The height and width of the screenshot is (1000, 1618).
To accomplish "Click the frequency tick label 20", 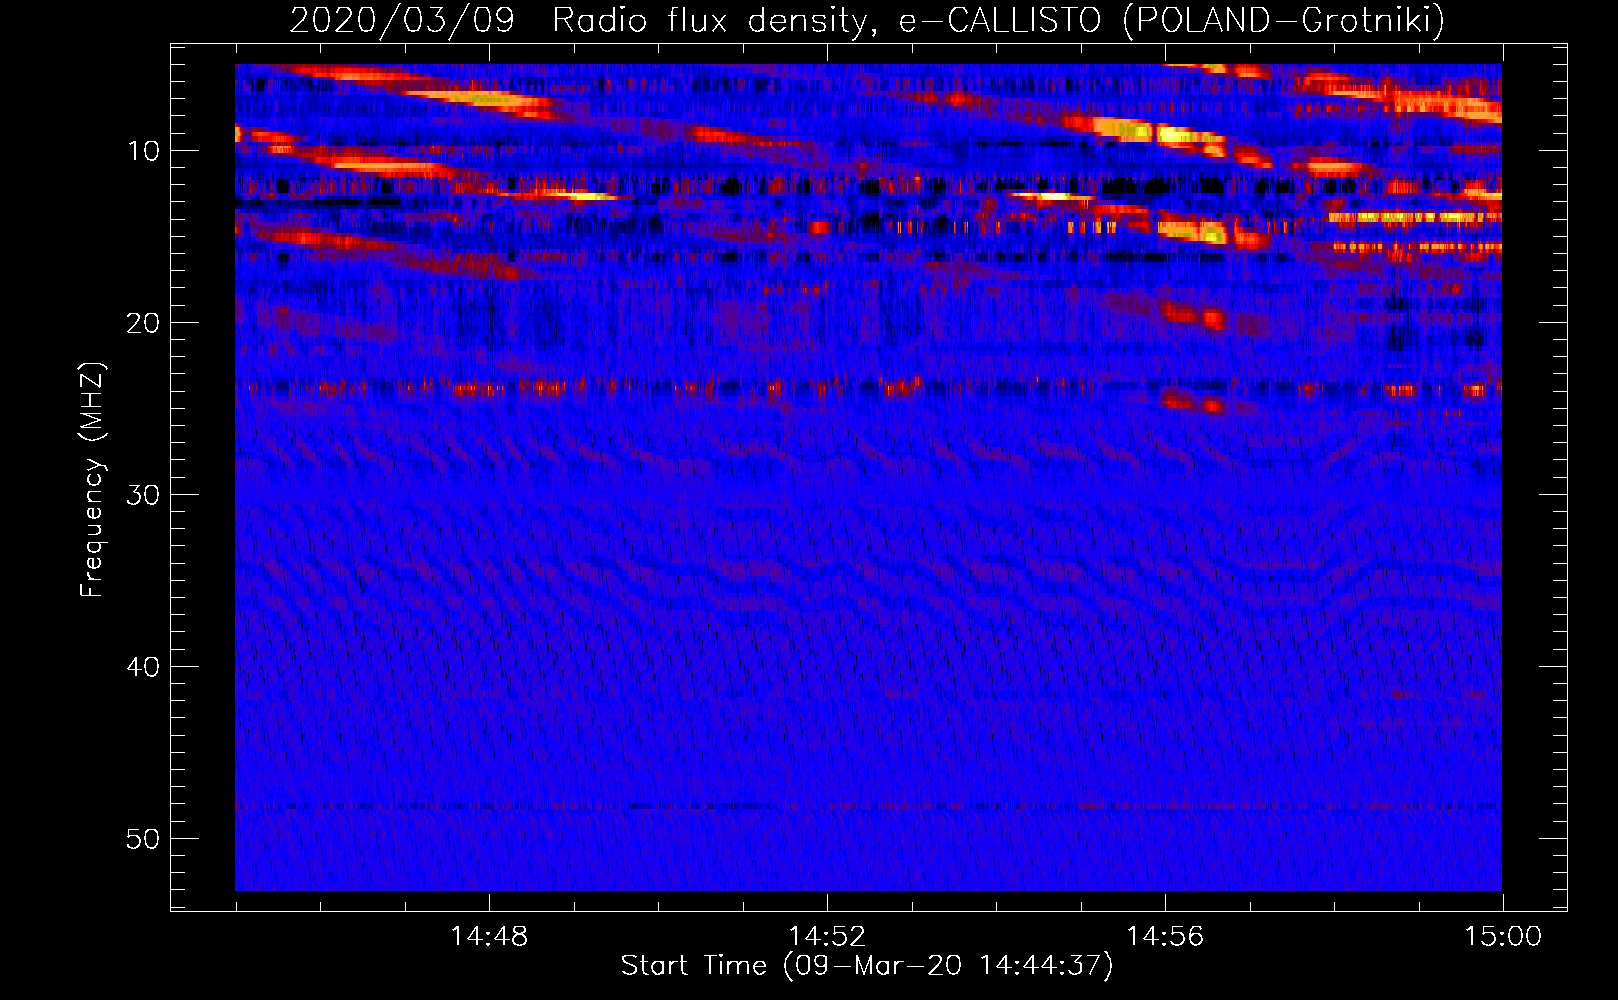I will click(144, 323).
